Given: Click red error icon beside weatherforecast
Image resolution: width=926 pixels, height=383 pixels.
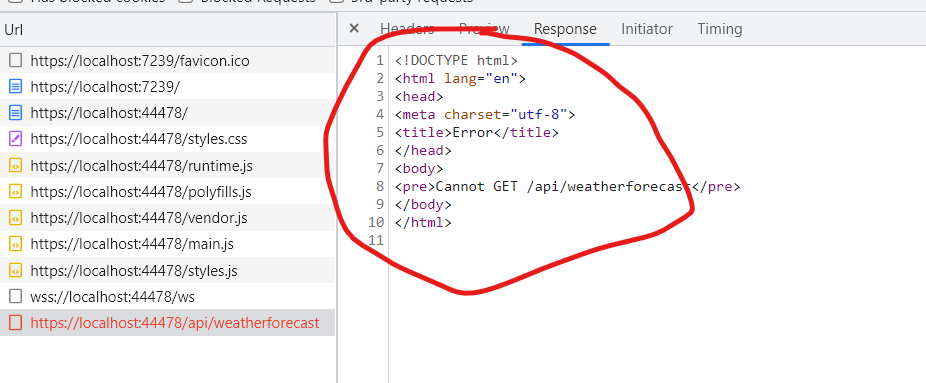Looking at the screenshot, I should [16, 323].
